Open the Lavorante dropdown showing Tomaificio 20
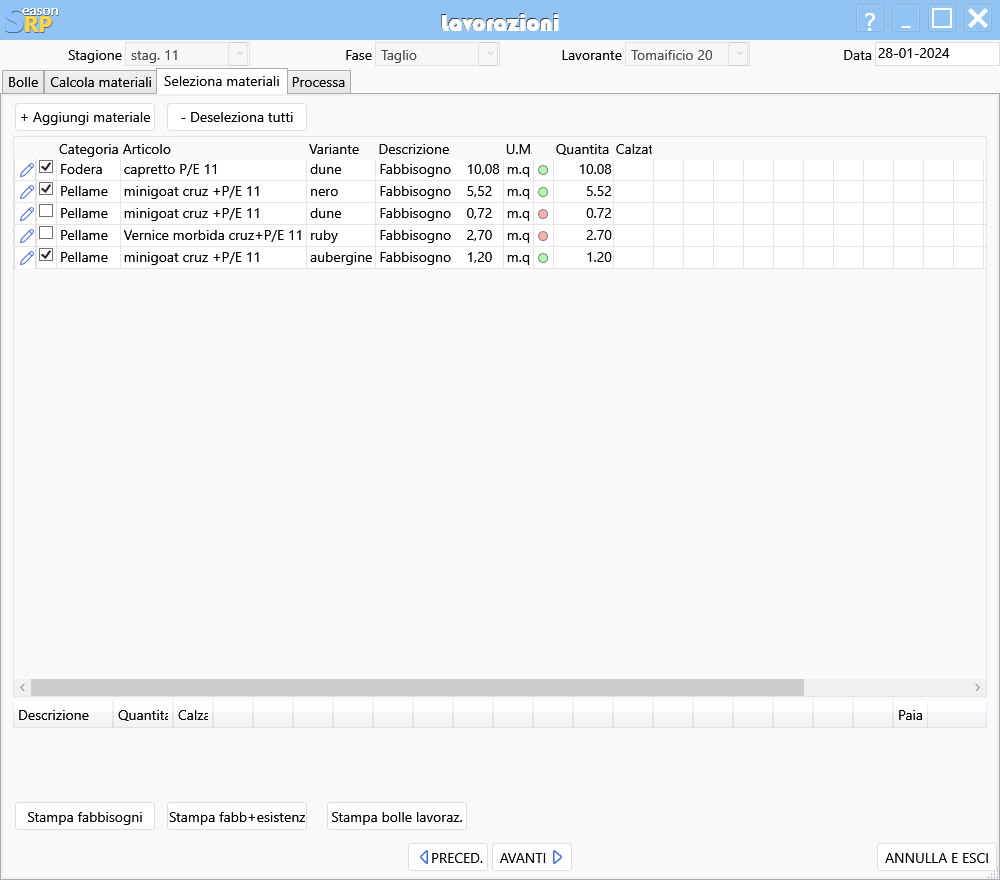Viewport: 1000px width, 880px height. 739,55
